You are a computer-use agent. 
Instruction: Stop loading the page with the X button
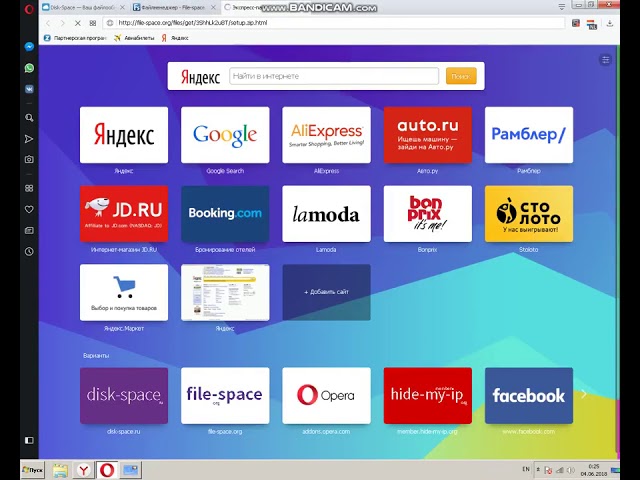(x=78, y=23)
